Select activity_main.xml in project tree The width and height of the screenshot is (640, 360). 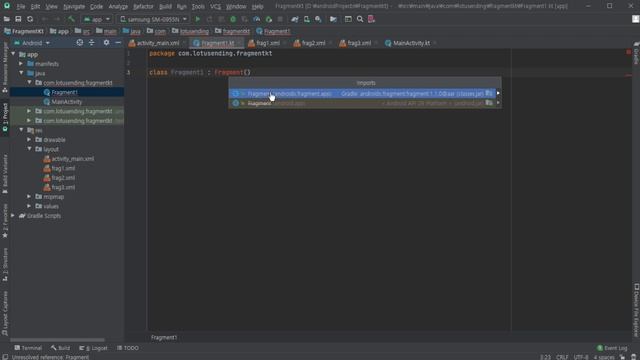(x=72, y=159)
